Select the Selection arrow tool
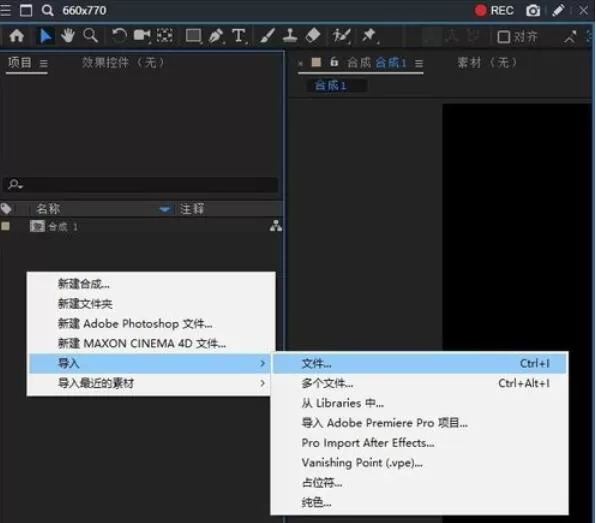 pos(45,36)
